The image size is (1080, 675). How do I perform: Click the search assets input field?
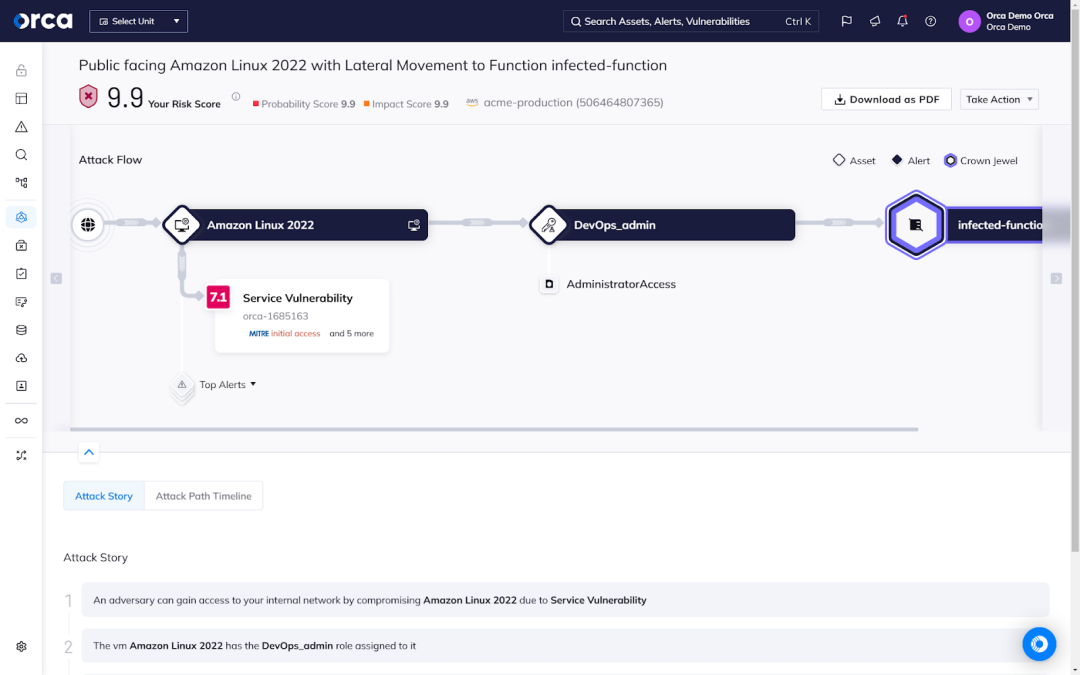691,21
